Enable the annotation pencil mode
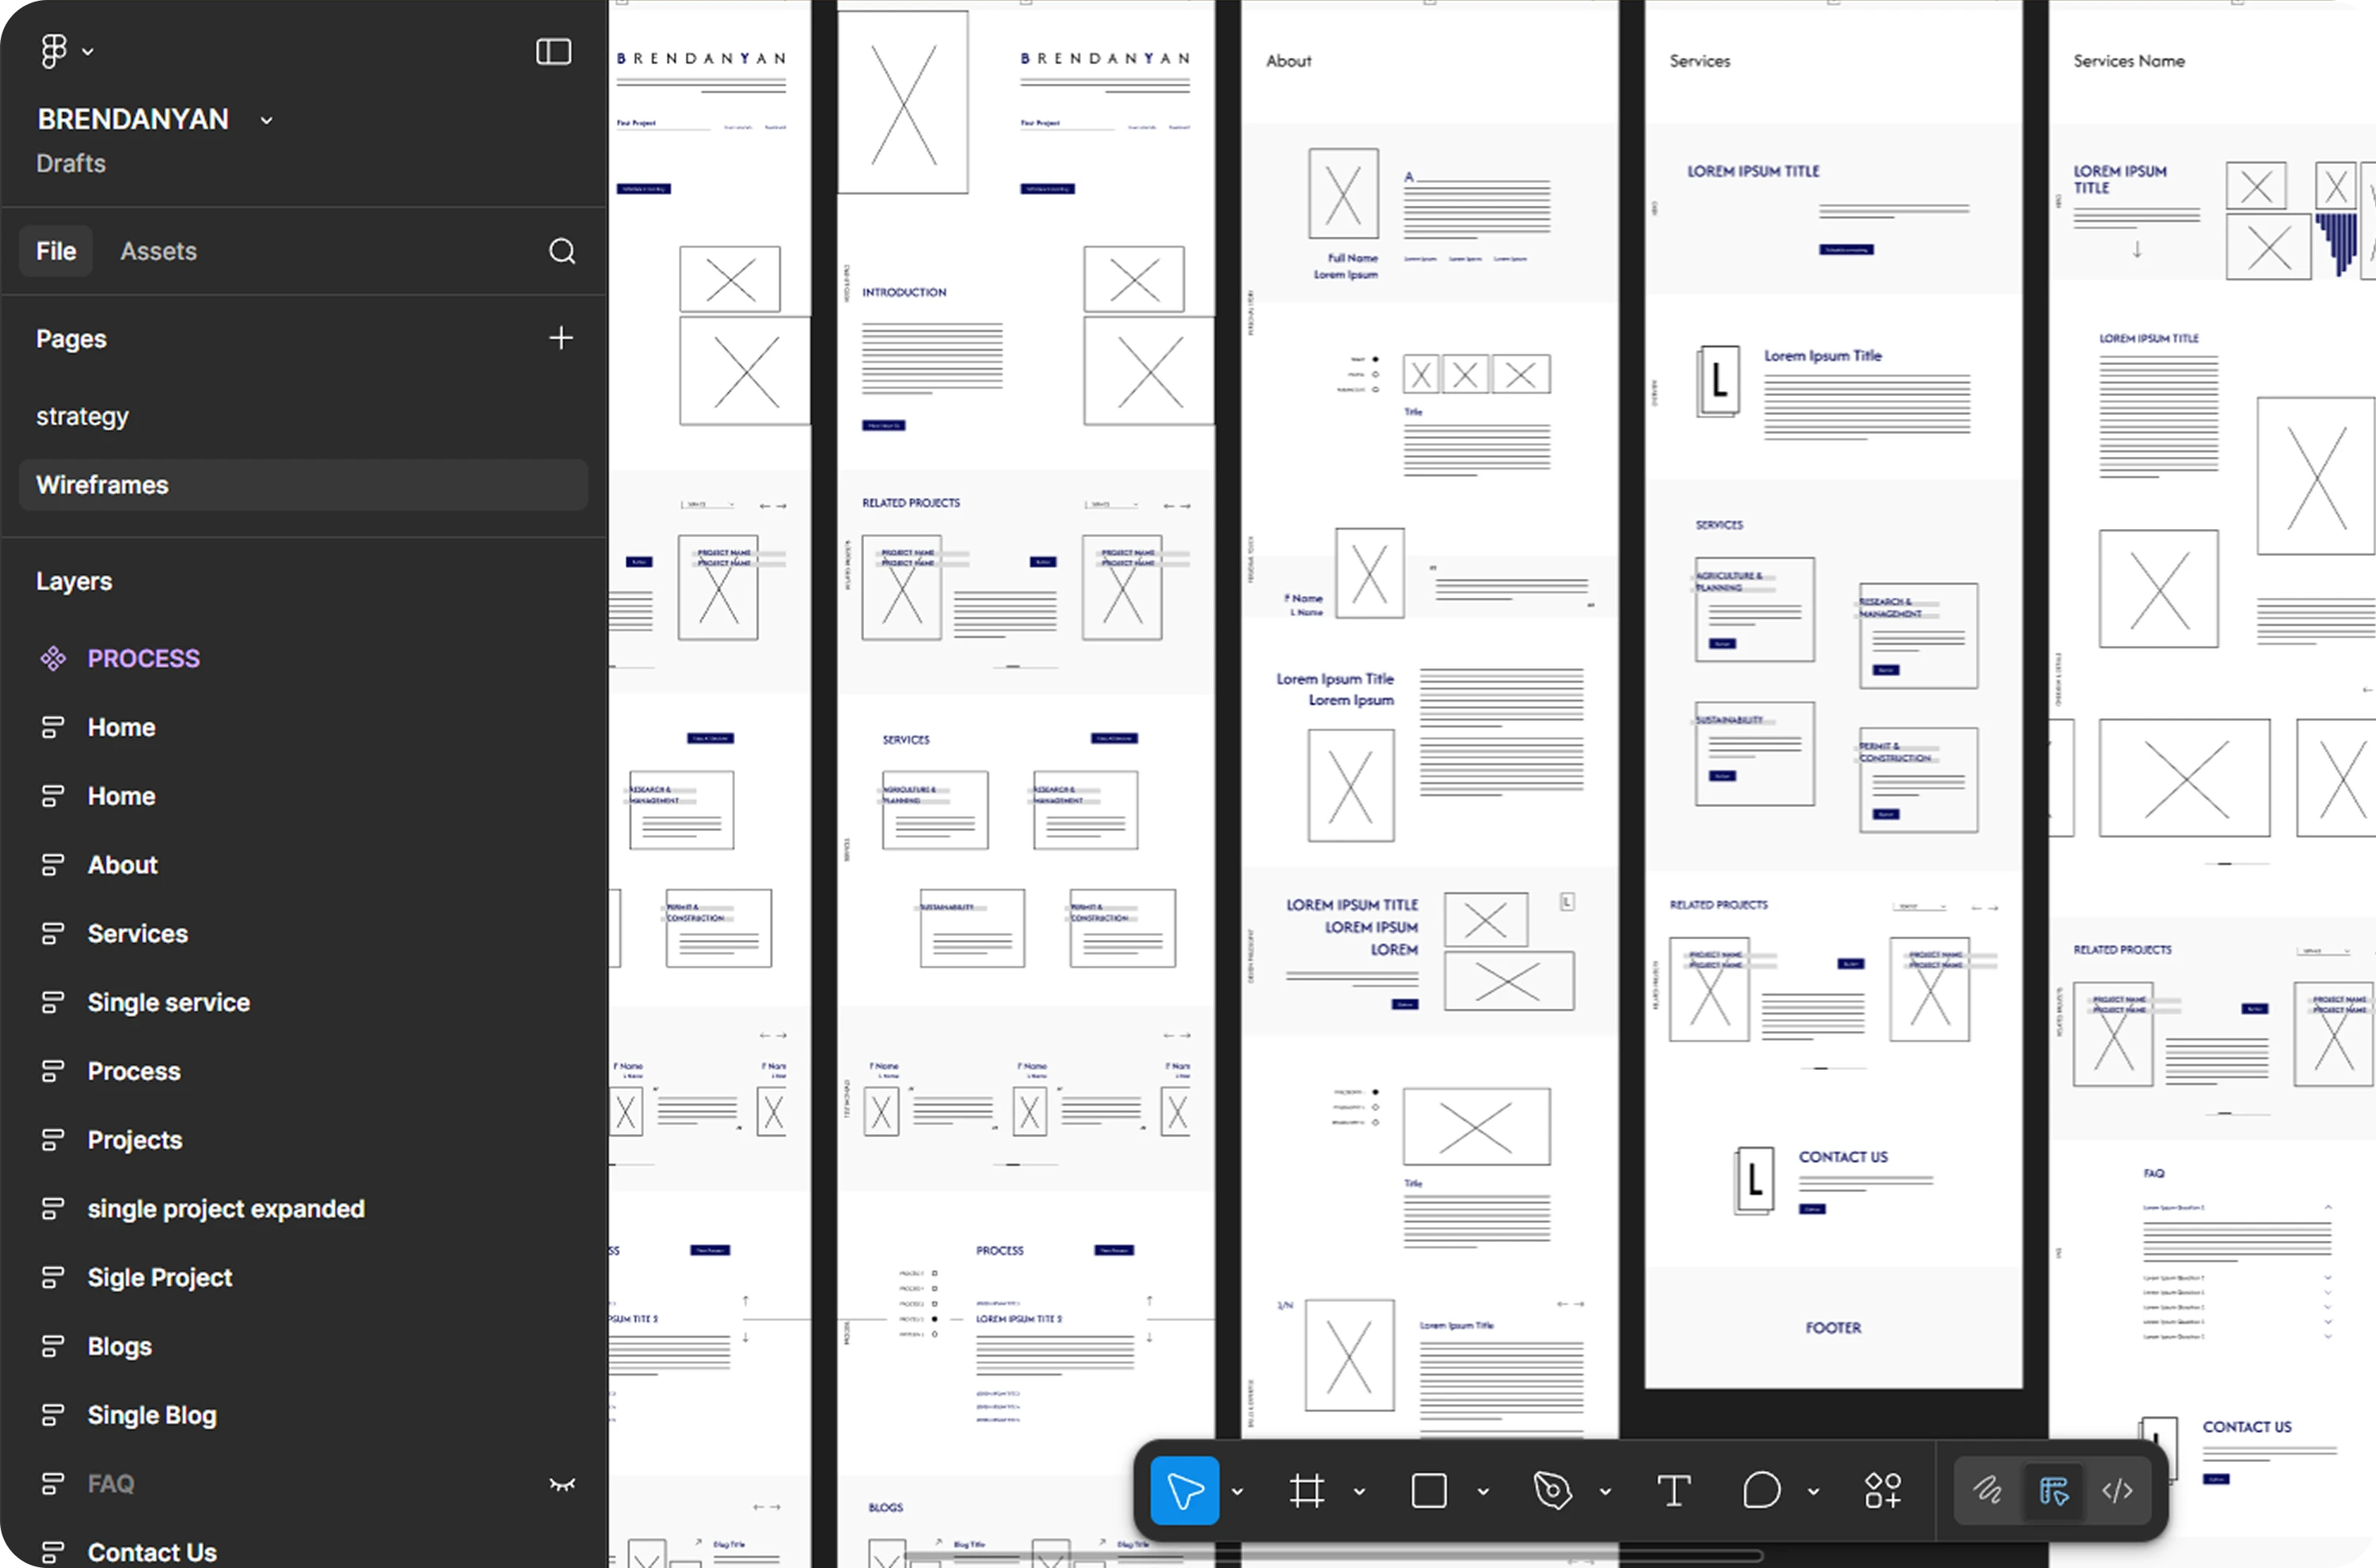Image resolution: width=2376 pixels, height=1568 pixels. (x=1986, y=1490)
